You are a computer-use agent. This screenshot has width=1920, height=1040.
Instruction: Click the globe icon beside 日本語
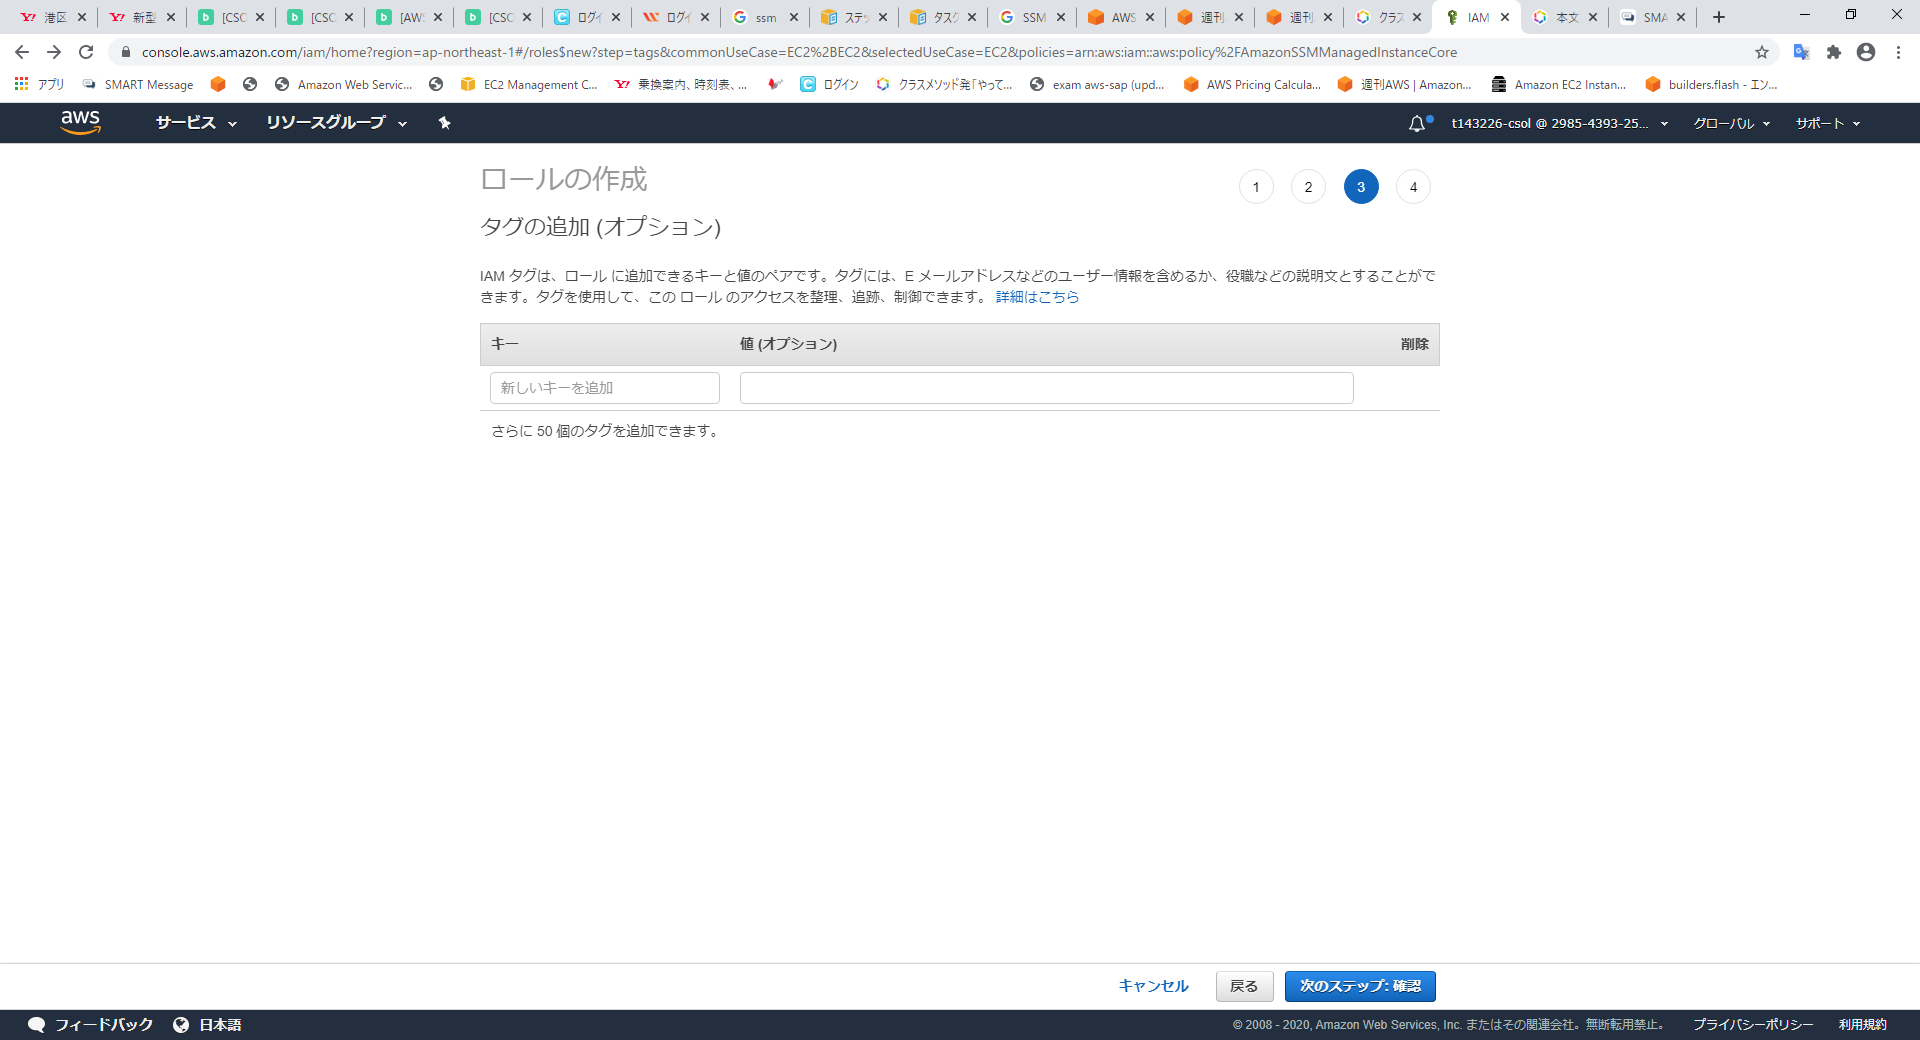pyautogui.click(x=181, y=1025)
